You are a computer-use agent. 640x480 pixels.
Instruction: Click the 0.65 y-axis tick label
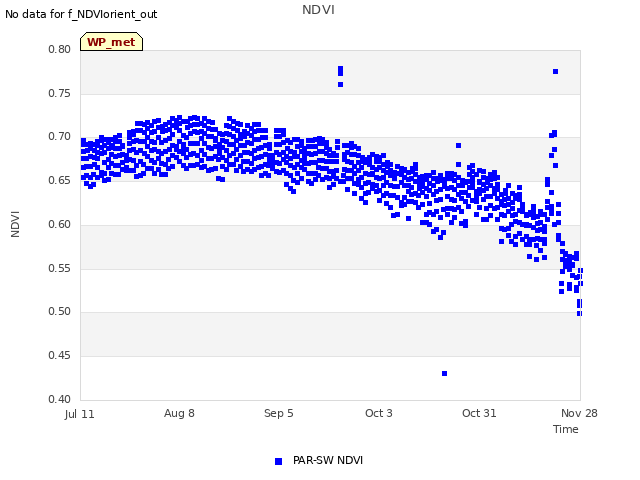60,180
